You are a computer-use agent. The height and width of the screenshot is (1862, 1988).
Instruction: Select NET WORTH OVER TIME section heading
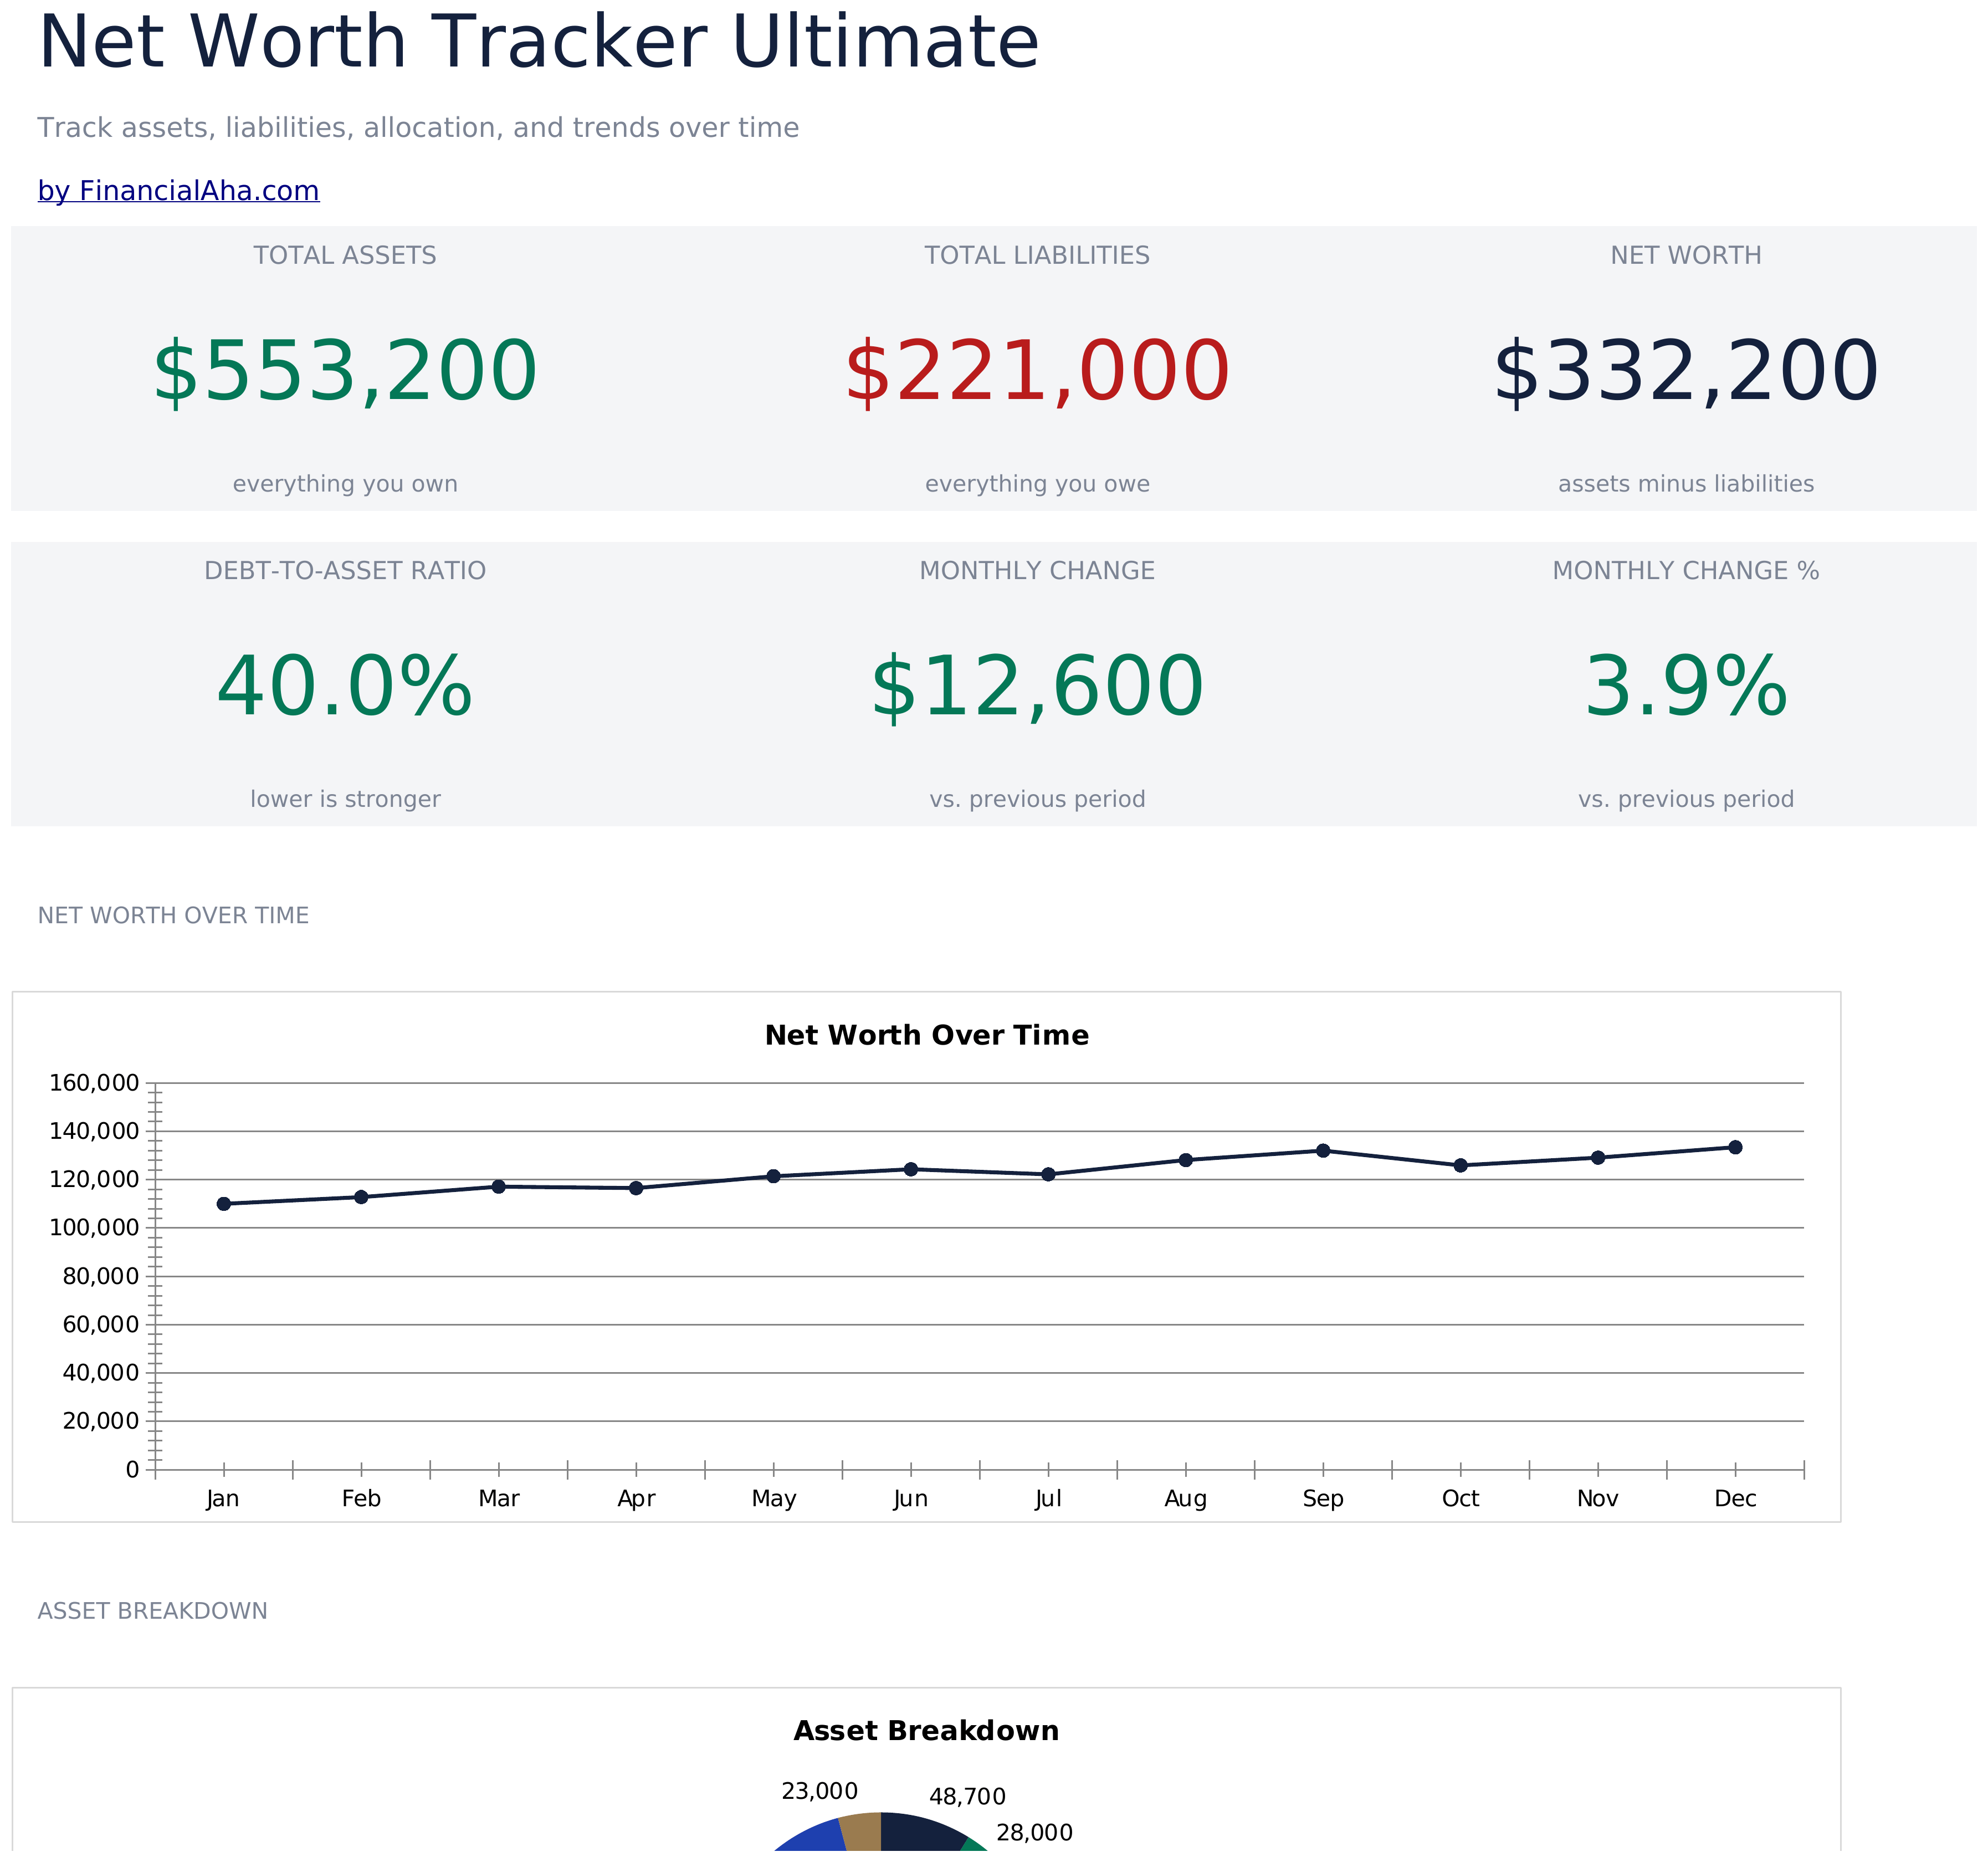(x=173, y=916)
